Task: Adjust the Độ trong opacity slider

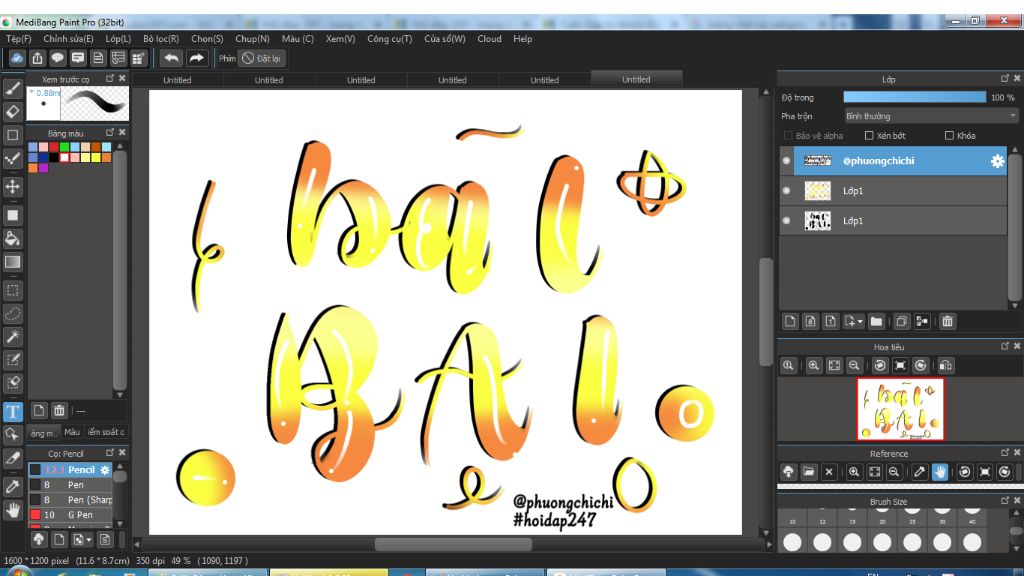Action: (914, 97)
